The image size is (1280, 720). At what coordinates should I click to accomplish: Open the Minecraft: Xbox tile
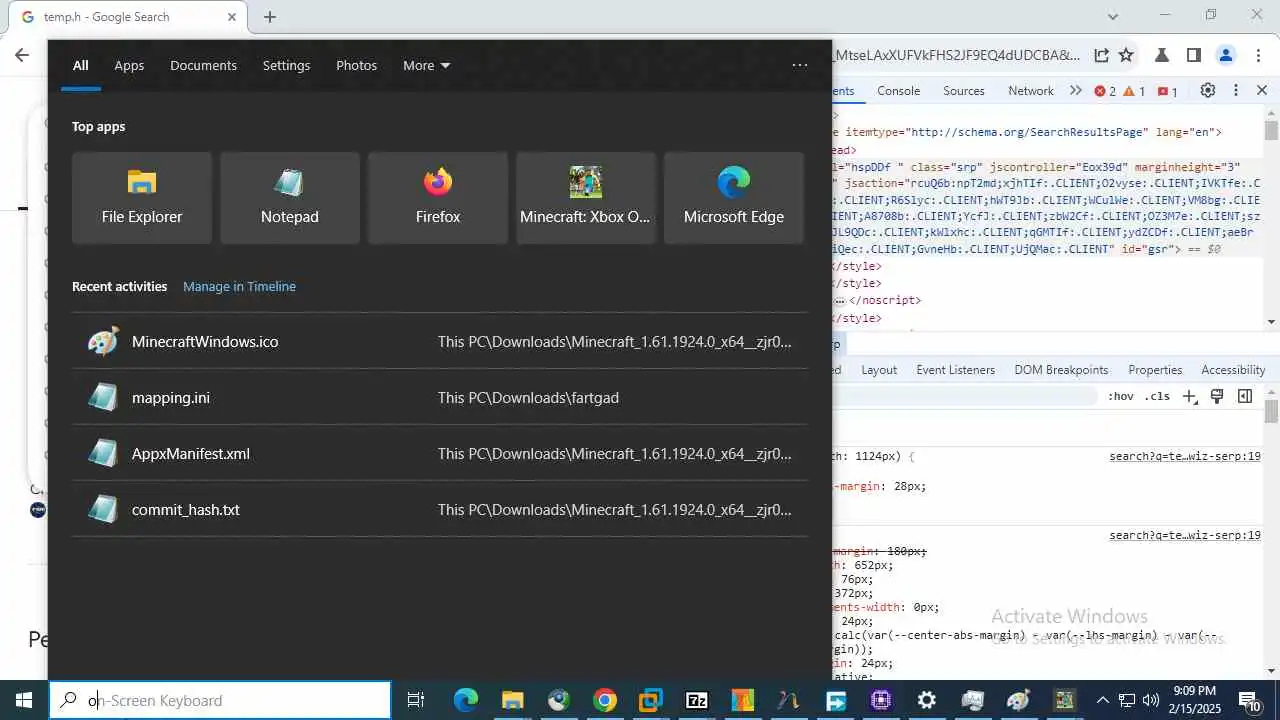click(x=586, y=198)
